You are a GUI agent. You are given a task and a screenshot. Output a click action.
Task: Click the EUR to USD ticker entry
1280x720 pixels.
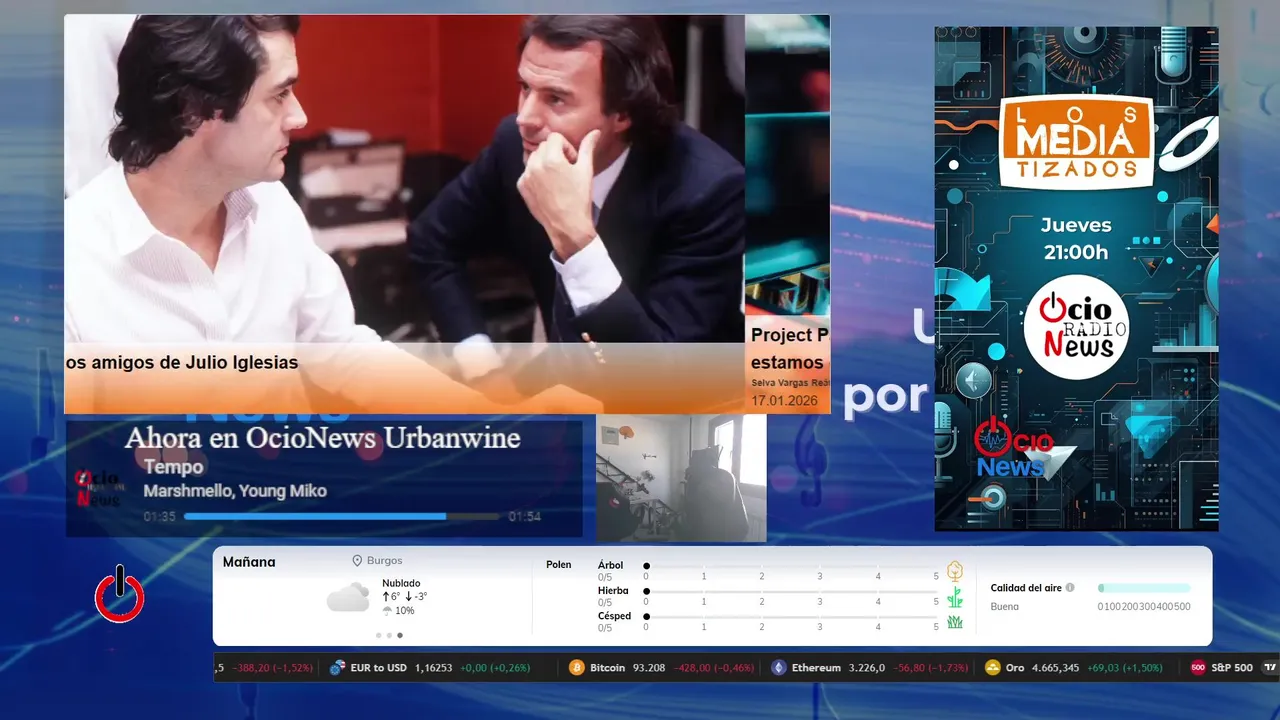pyautogui.click(x=430, y=667)
